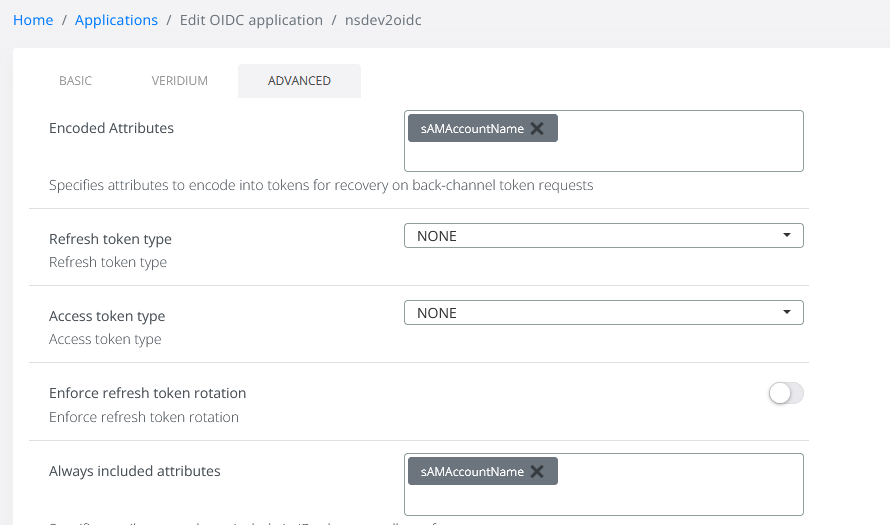
Task: Select sAMAccountName chip text in Encoded Attributes
Action: point(472,128)
